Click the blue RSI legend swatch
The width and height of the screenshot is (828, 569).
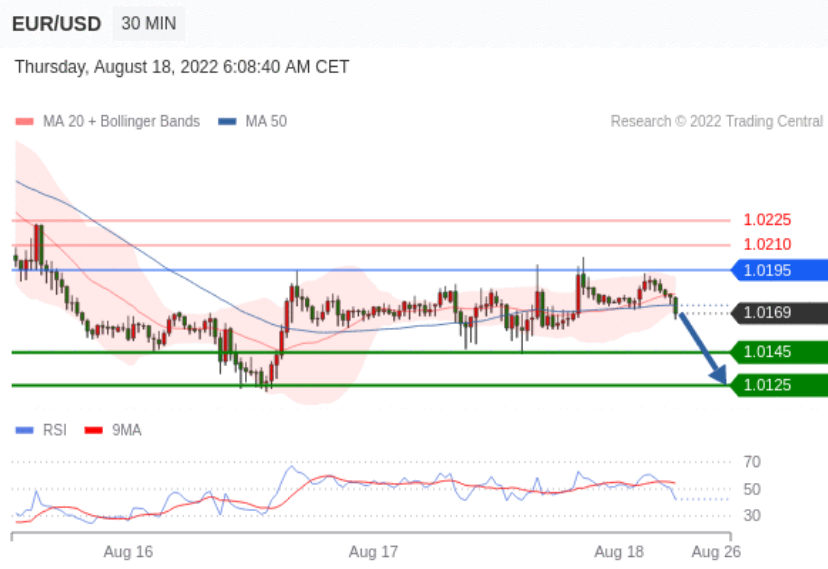[x=24, y=431]
